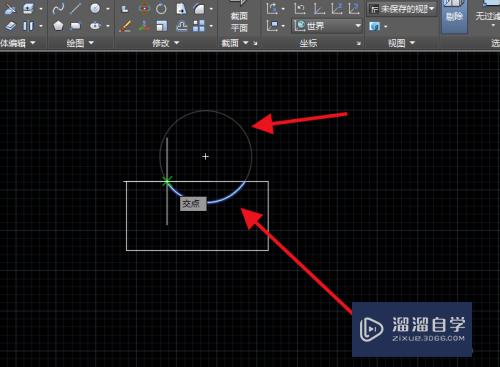Select the Spline curve drawing tool
This screenshot has height=367, width=500.
[58, 9]
